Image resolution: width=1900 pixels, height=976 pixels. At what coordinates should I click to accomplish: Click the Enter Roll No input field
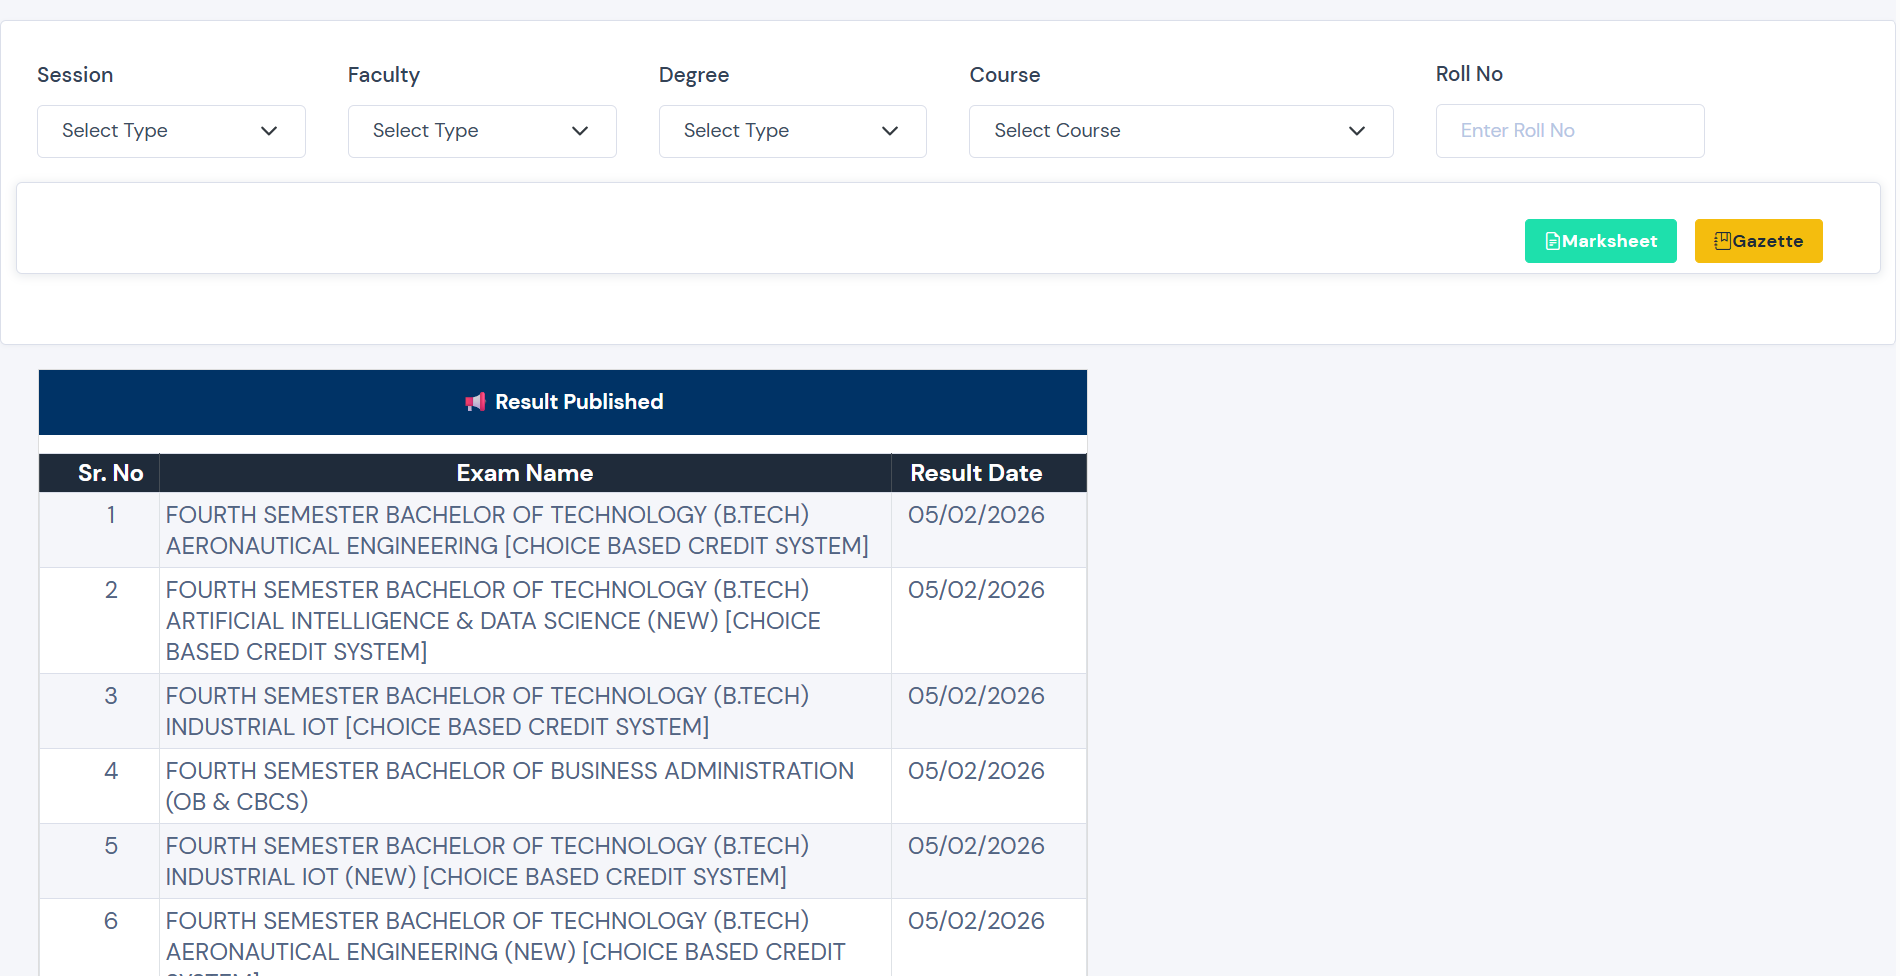pyautogui.click(x=1569, y=131)
